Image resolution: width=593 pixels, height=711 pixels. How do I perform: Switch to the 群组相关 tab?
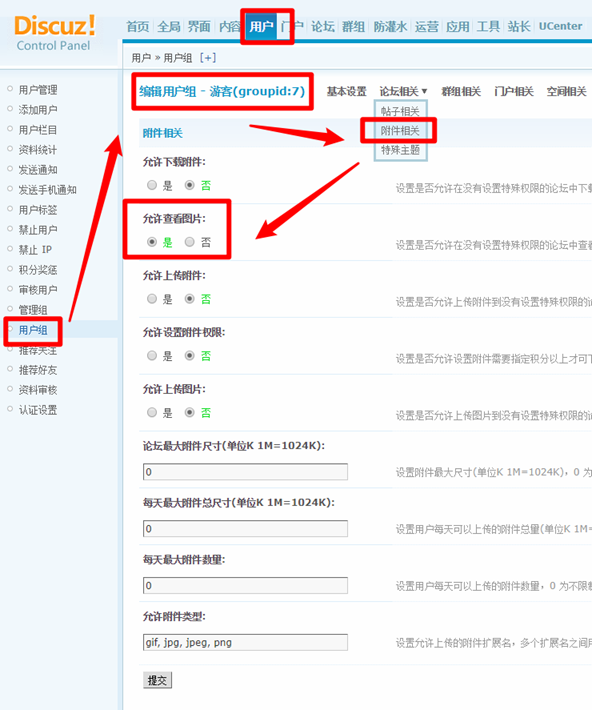coord(461,92)
